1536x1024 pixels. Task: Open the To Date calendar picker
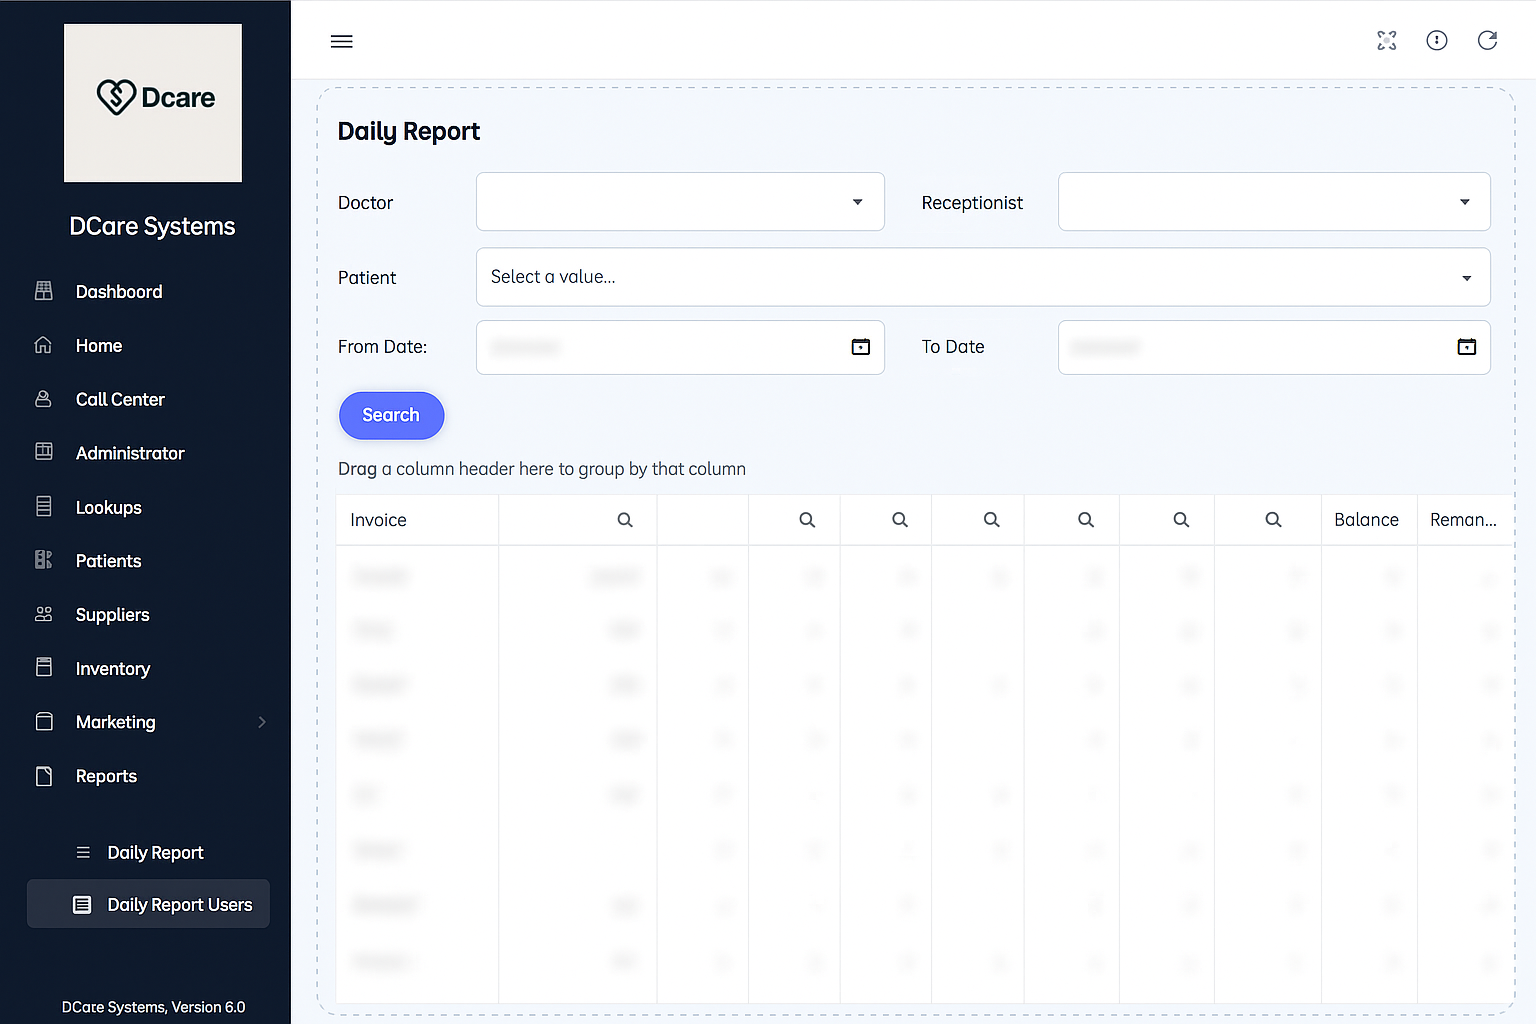coord(1466,347)
